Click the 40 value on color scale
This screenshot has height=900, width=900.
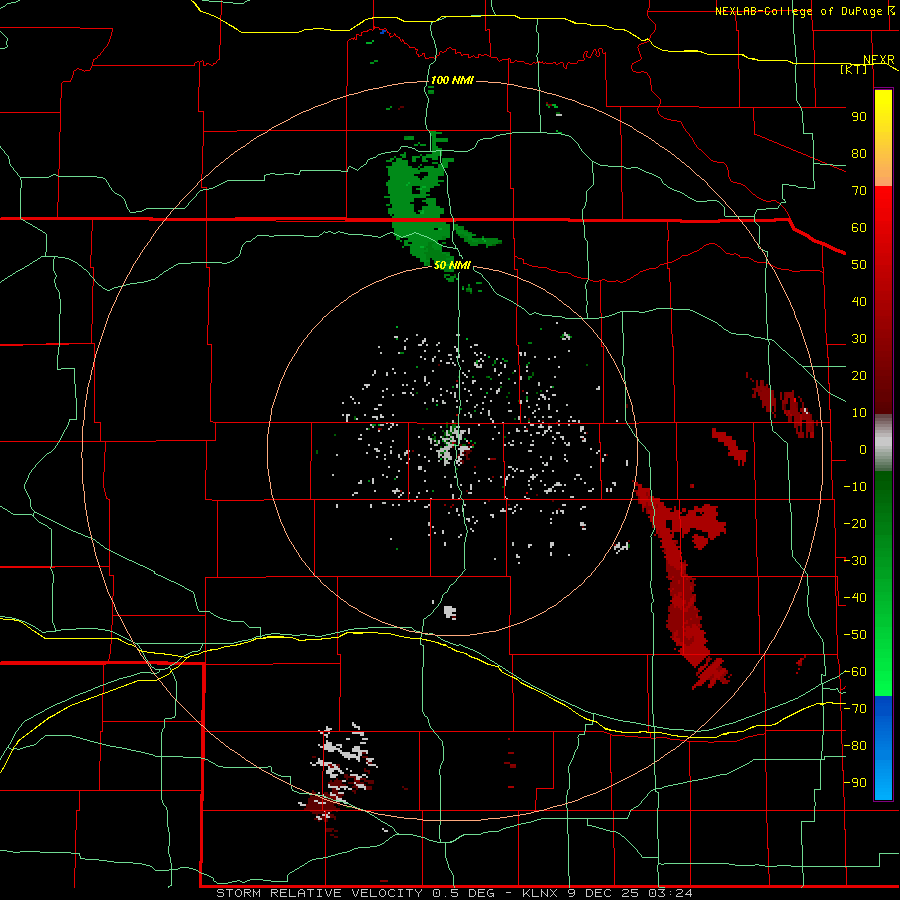859,302
